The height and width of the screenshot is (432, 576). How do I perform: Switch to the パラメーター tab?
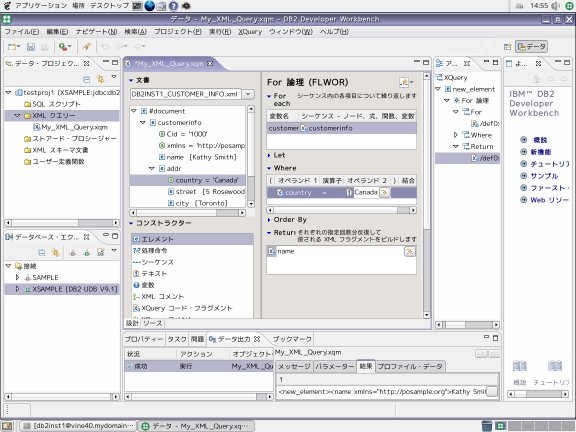(x=335, y=366)
